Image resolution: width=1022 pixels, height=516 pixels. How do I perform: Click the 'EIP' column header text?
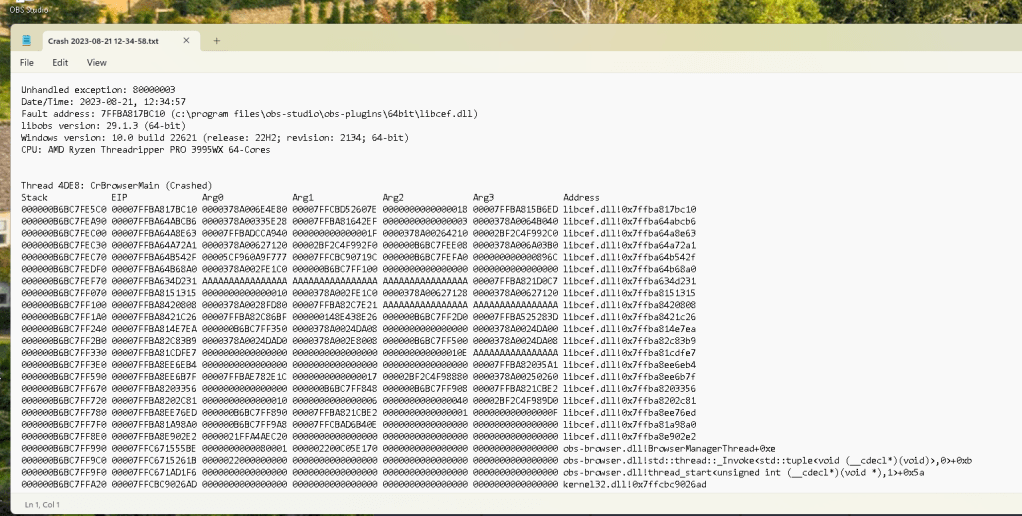point(119,197)
